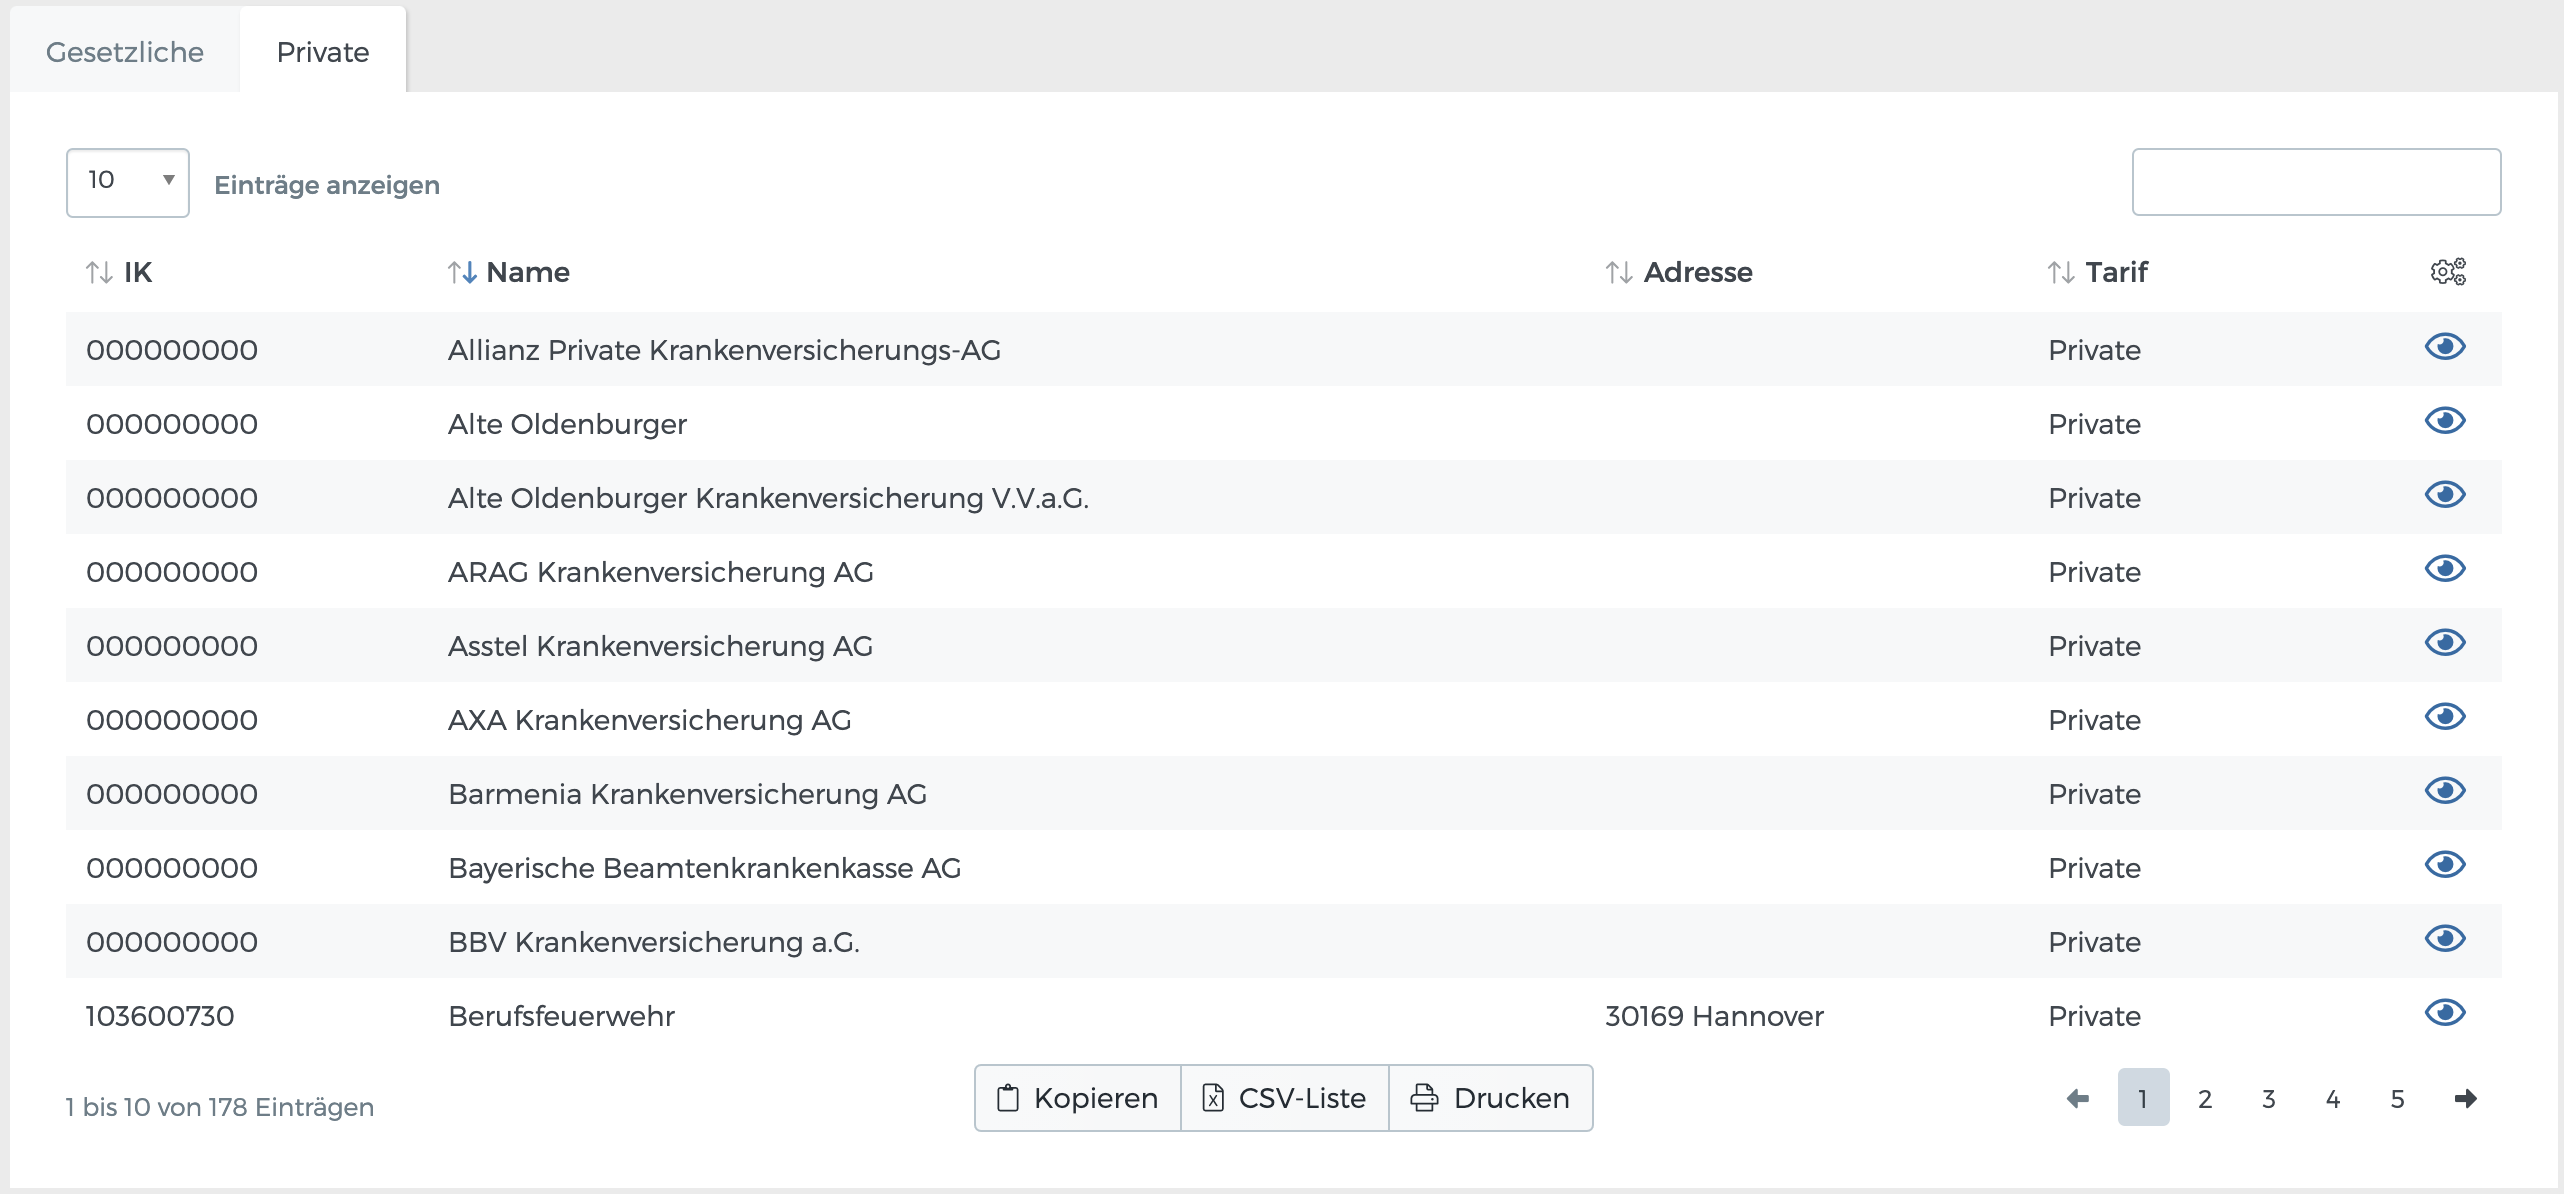Click the clipboard icon on Kopieren button
Screen dimensions: 2564x1194
pos(1007,1097)
